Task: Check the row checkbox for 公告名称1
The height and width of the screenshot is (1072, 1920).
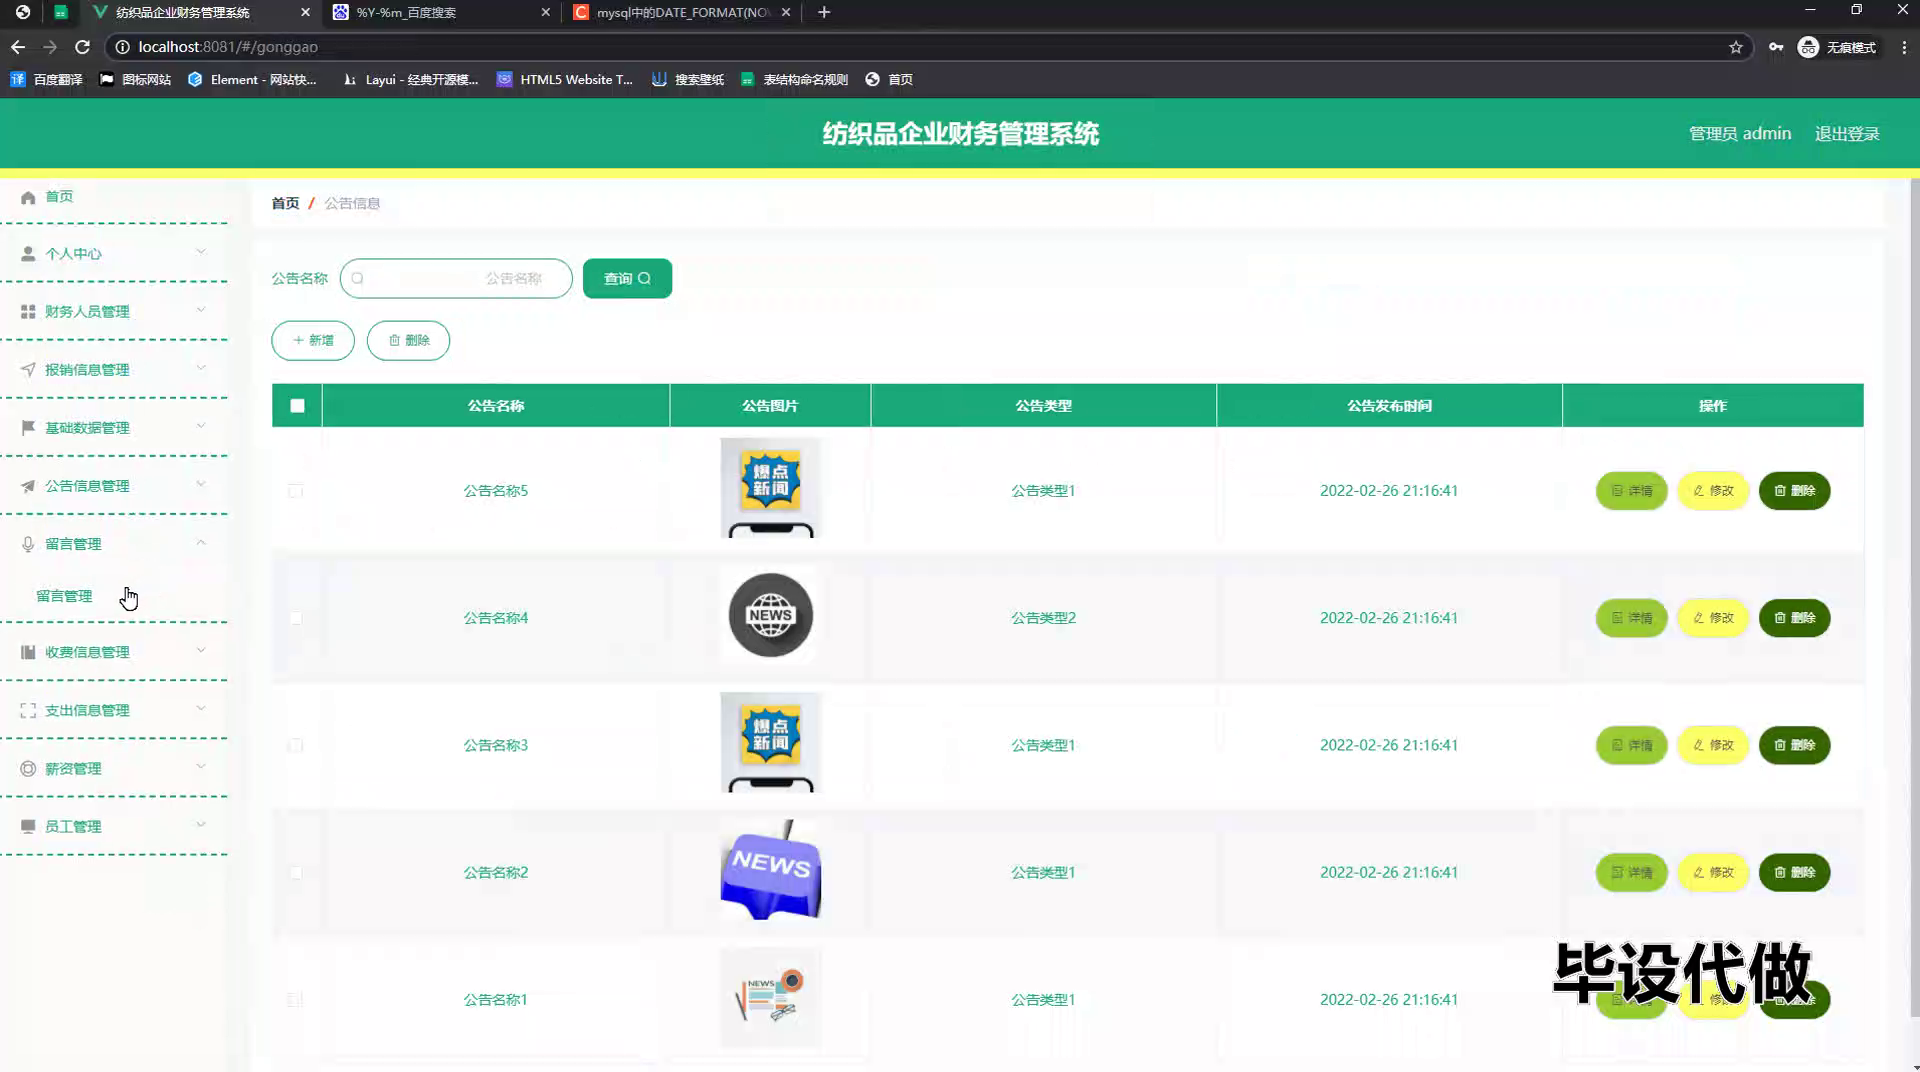Action: pyautogui.click(x=295, y=999)
